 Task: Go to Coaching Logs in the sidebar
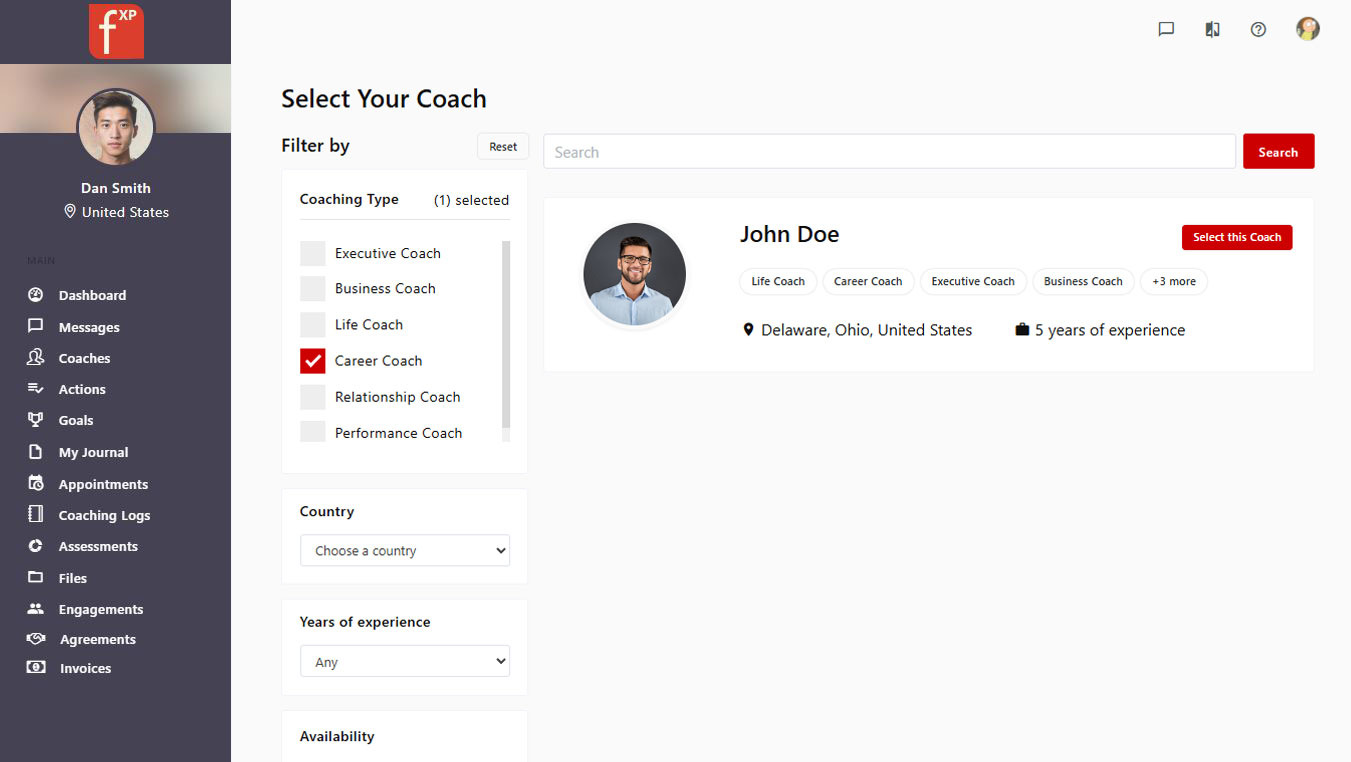104,515
